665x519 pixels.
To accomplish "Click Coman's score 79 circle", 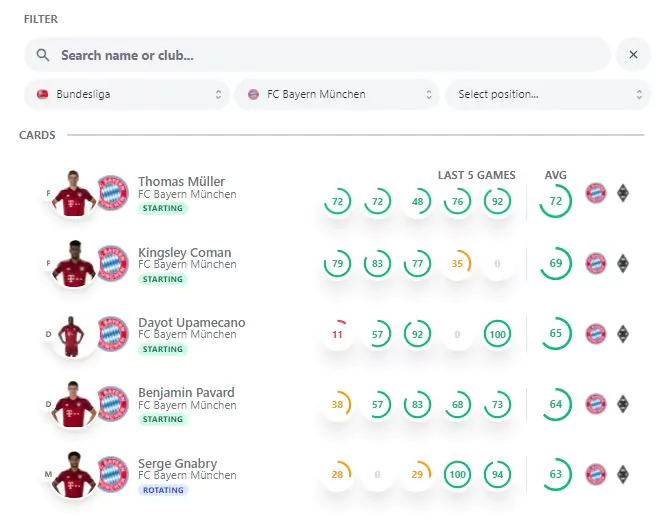I will coord(338,263).
